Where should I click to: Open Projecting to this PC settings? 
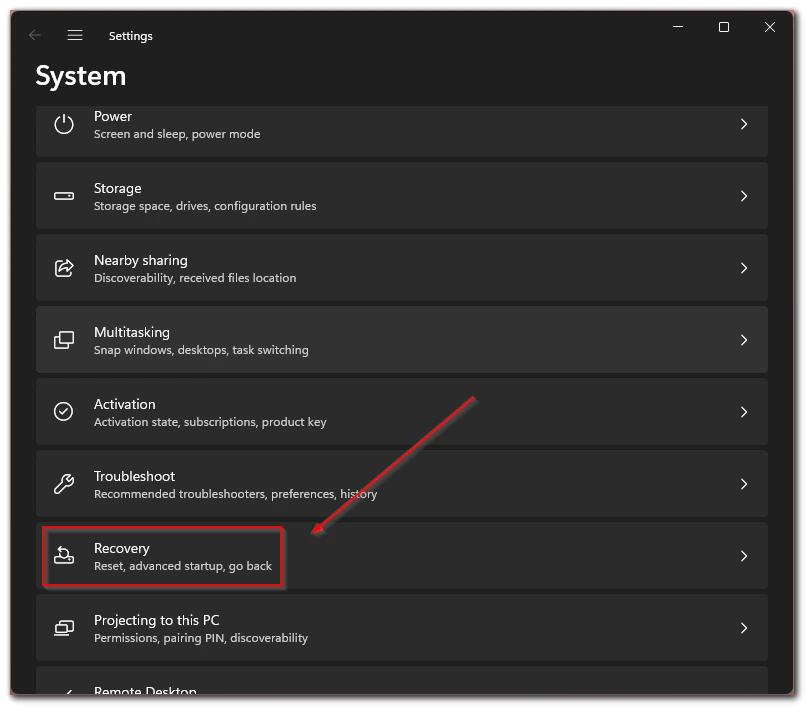pos(402,628)
